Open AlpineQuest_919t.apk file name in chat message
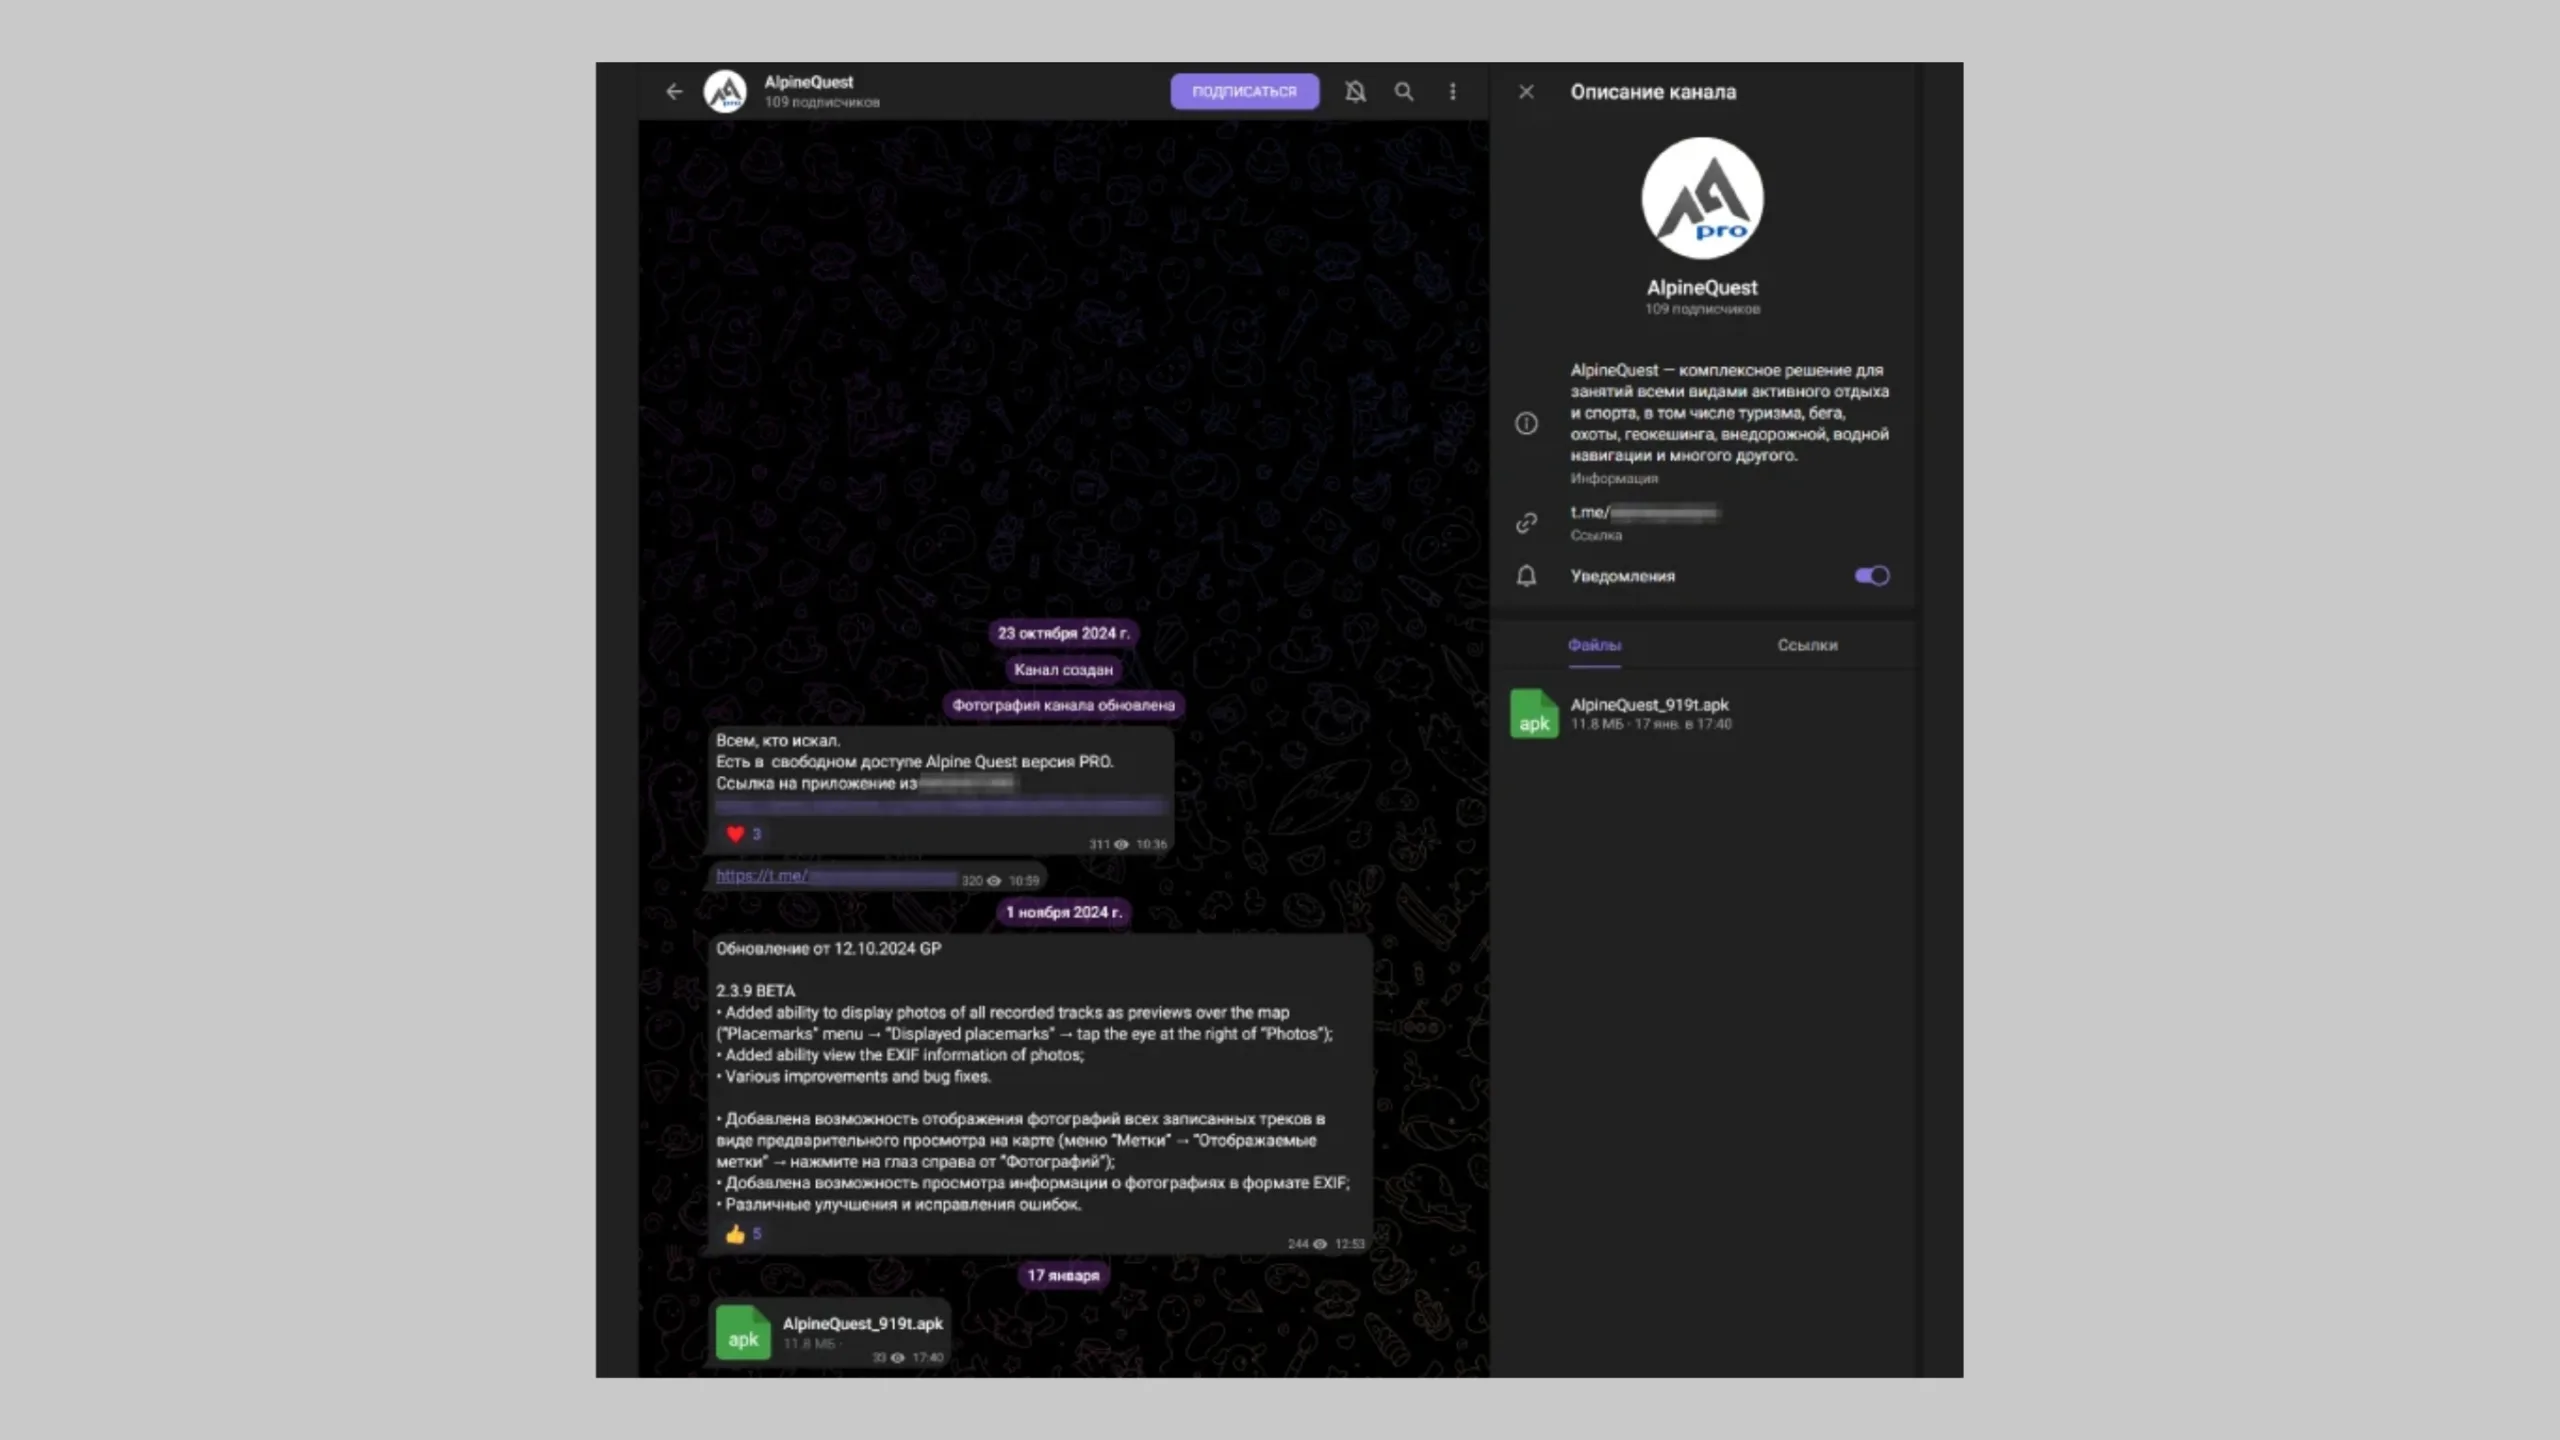This screenshot has width=2560, height=1440. [862, 1323]
